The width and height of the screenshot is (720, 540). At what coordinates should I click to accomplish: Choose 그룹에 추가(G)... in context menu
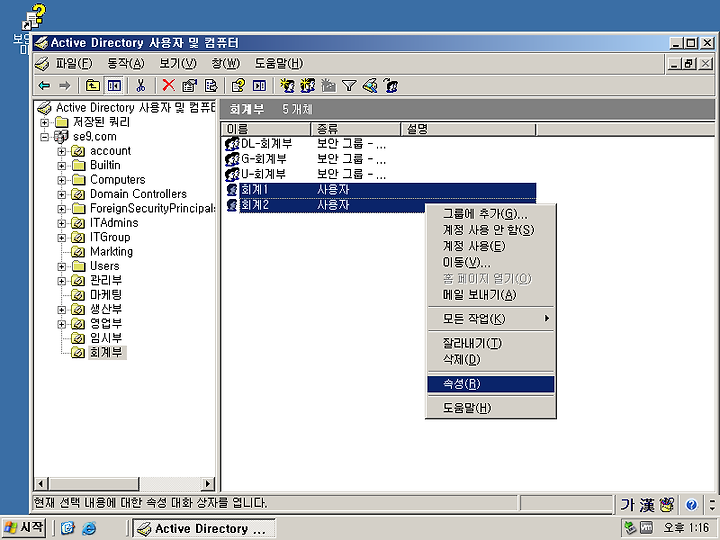click(x=490, y=214)
